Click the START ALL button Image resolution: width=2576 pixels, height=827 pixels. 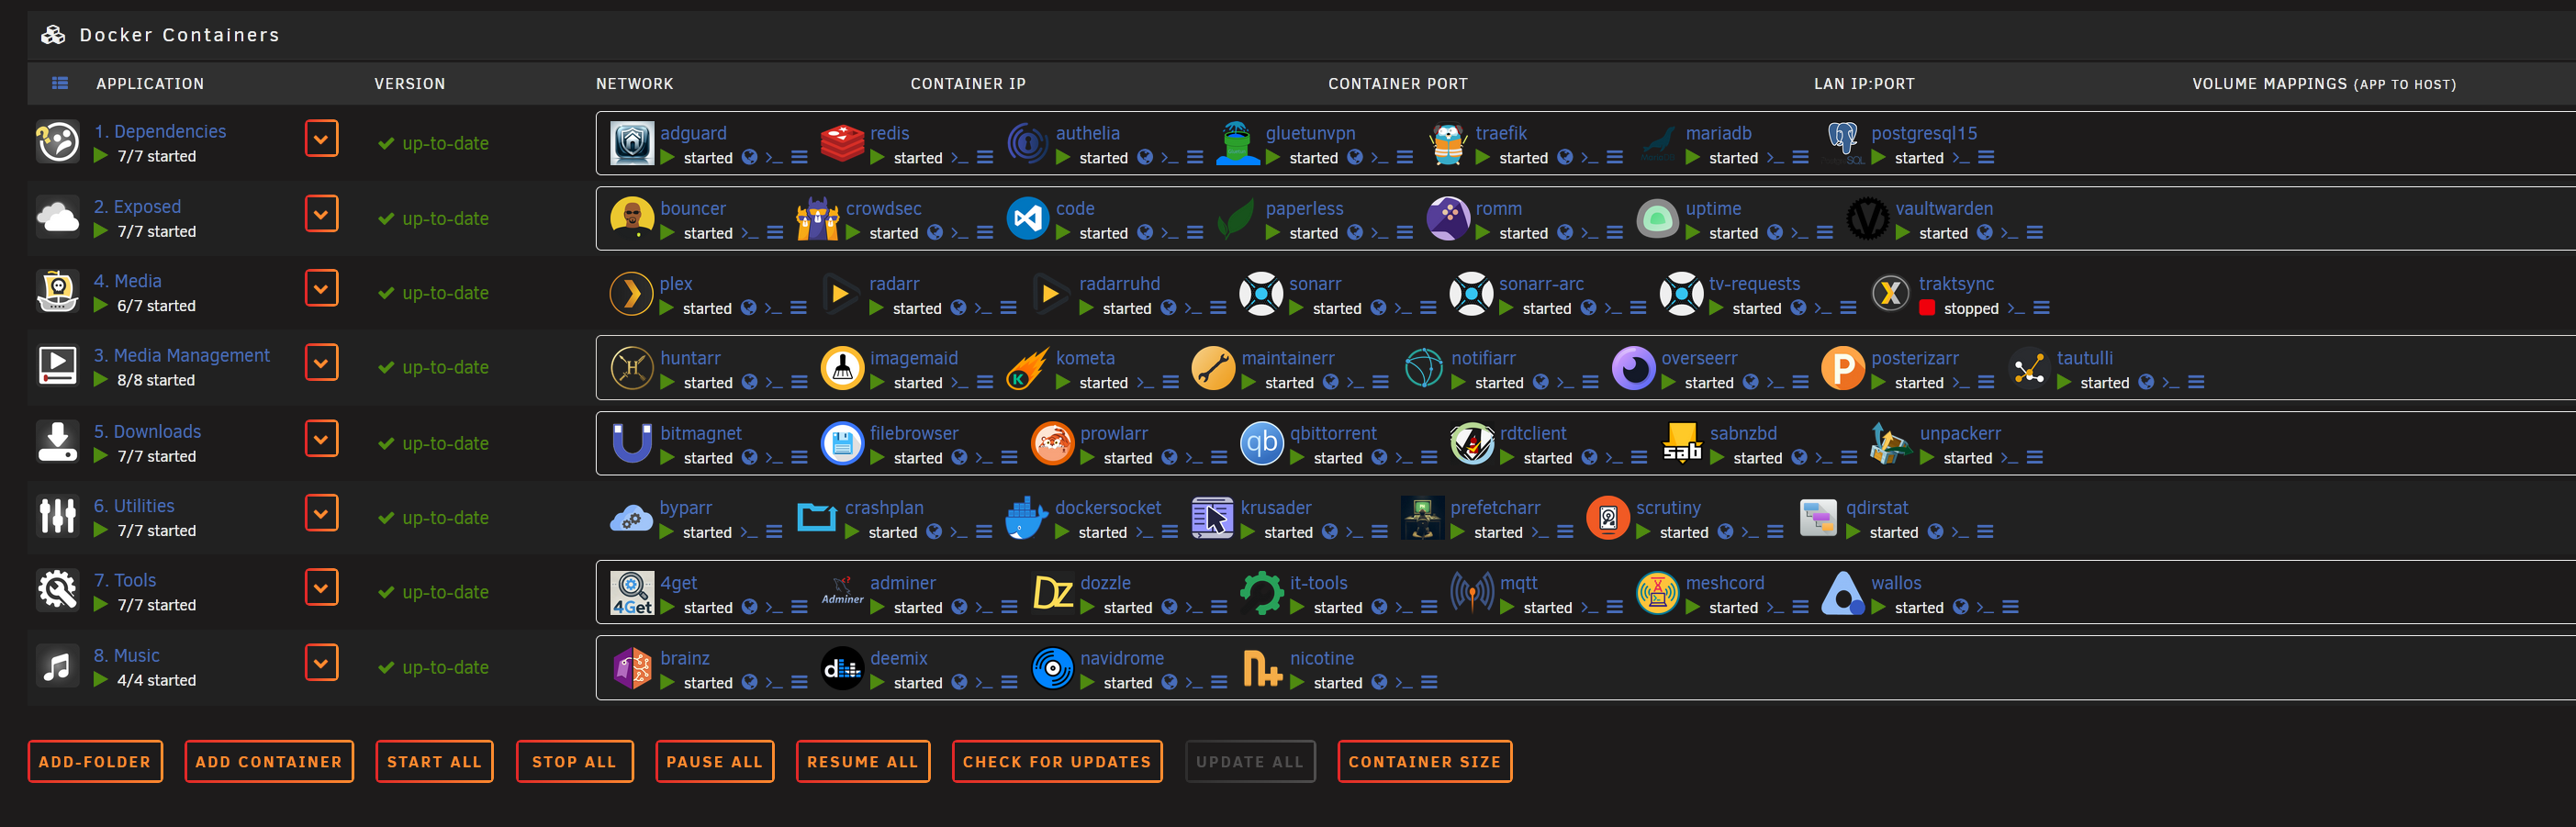tap(434, 762)
